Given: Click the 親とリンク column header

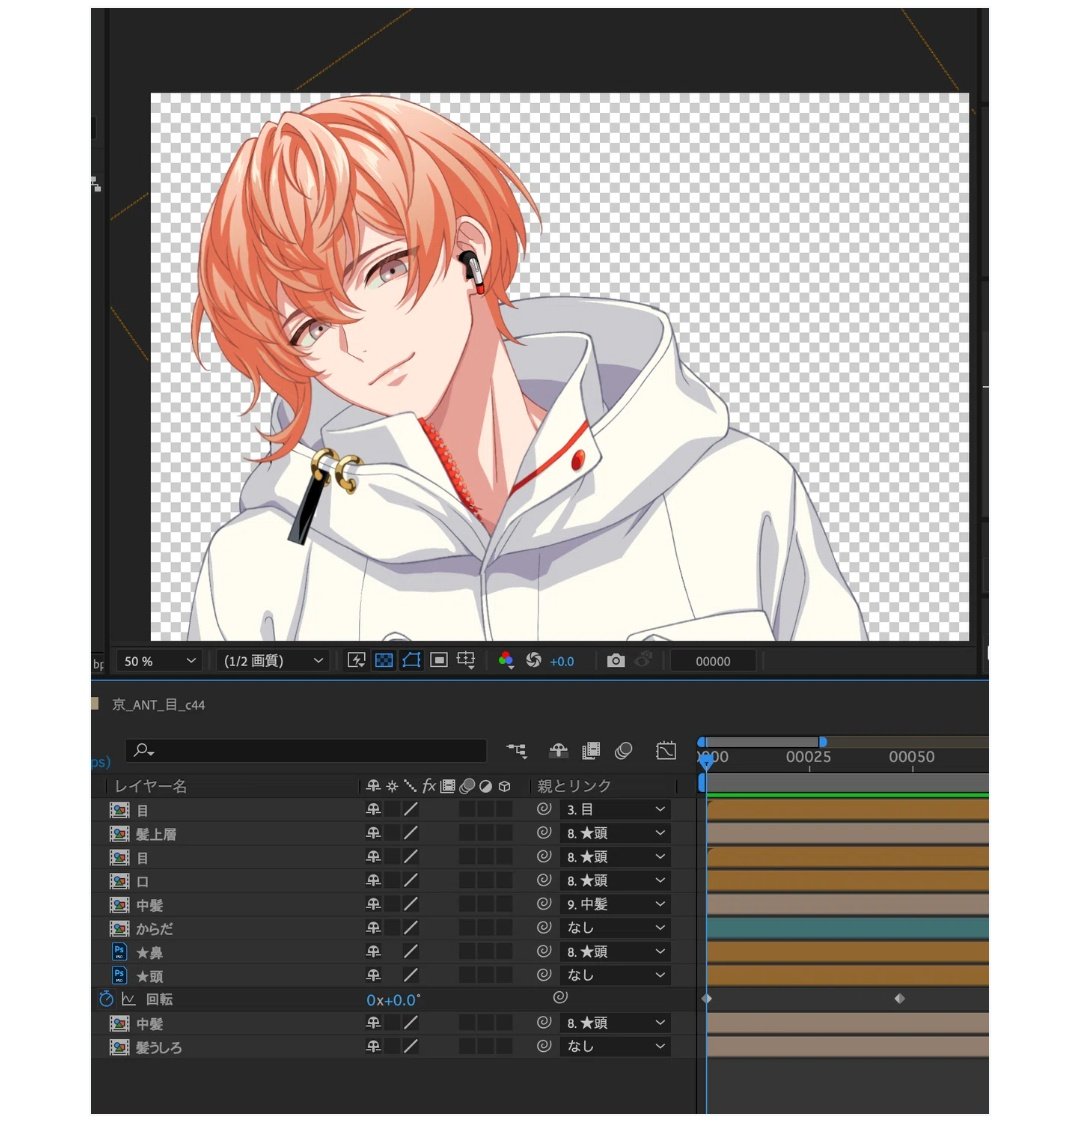Looking at the screenshot, I should 574,786.
